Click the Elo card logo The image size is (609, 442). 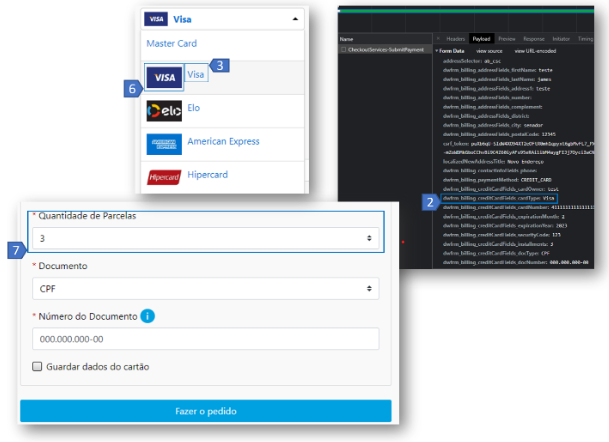point(164,111)
